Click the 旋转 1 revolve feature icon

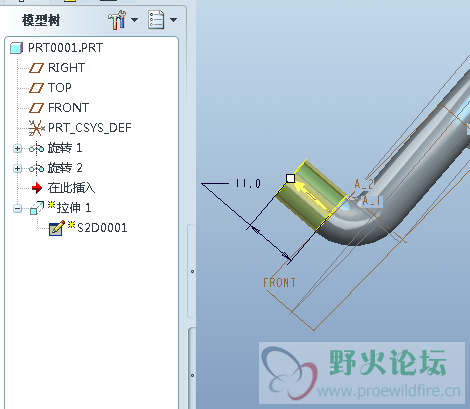[36, 148]
